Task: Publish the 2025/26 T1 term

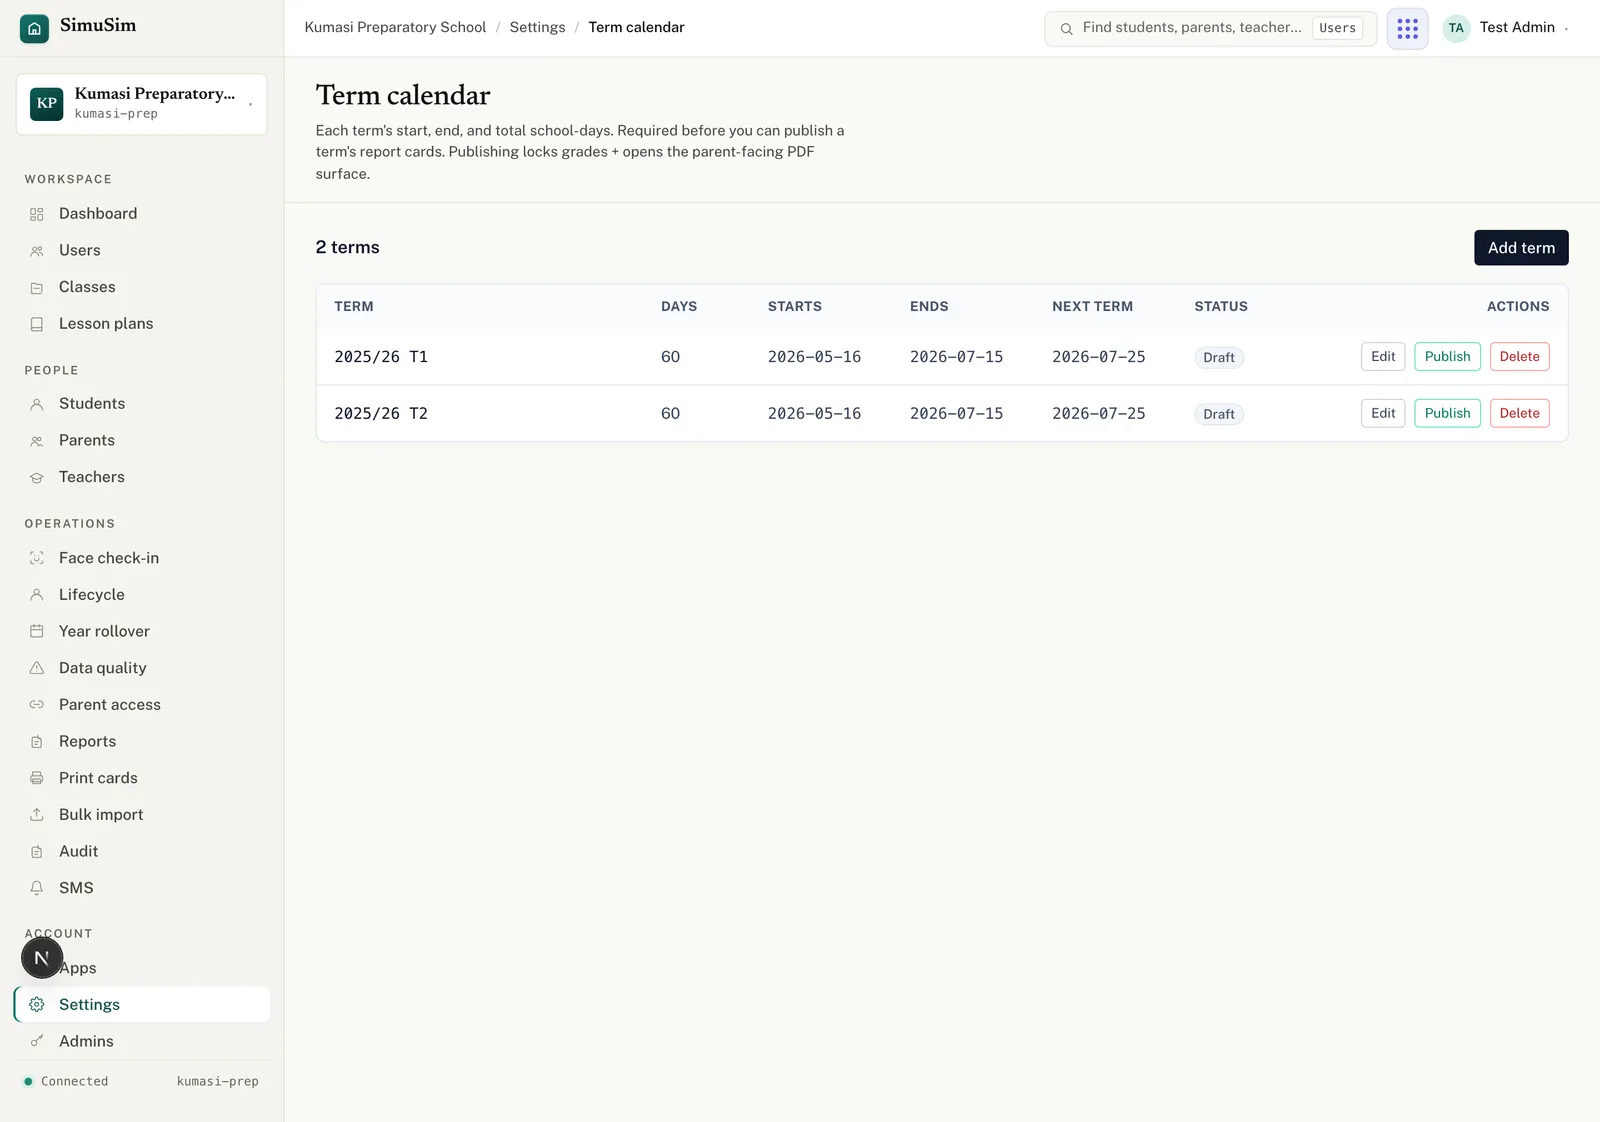Action: click(x=1447, y=357)
